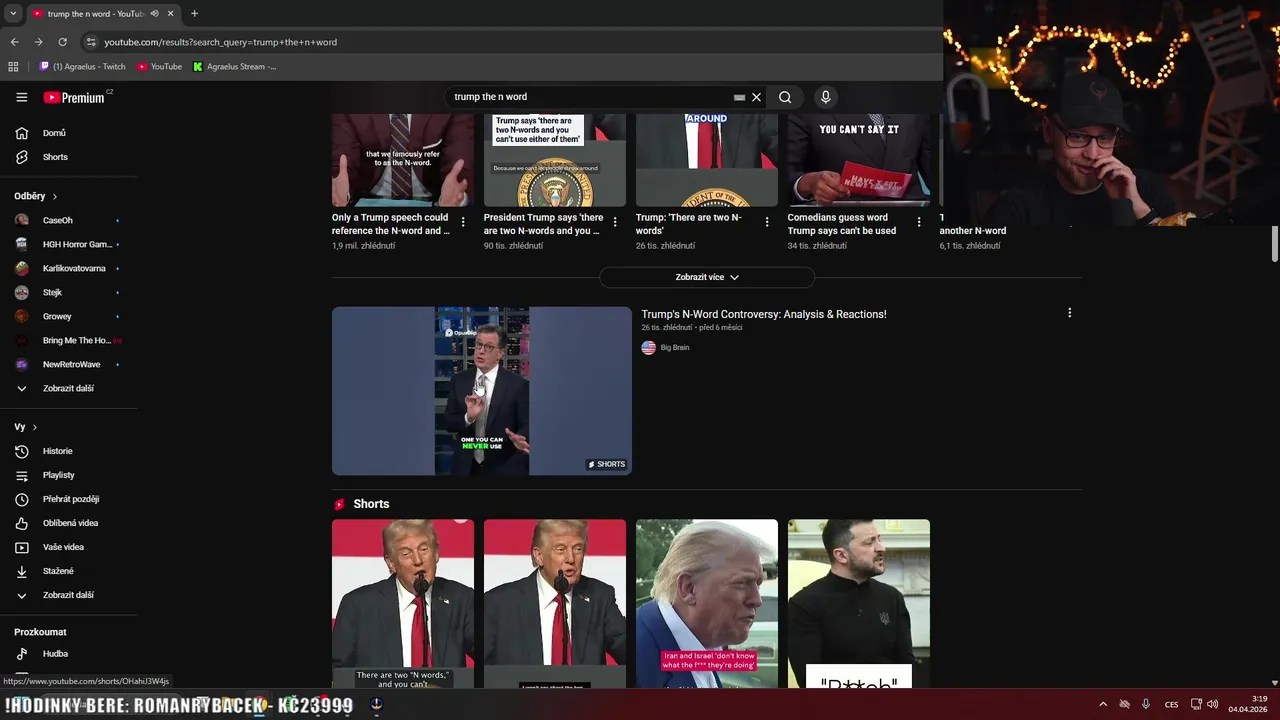Play short captioned 'There are two N words'

point(403,603)
